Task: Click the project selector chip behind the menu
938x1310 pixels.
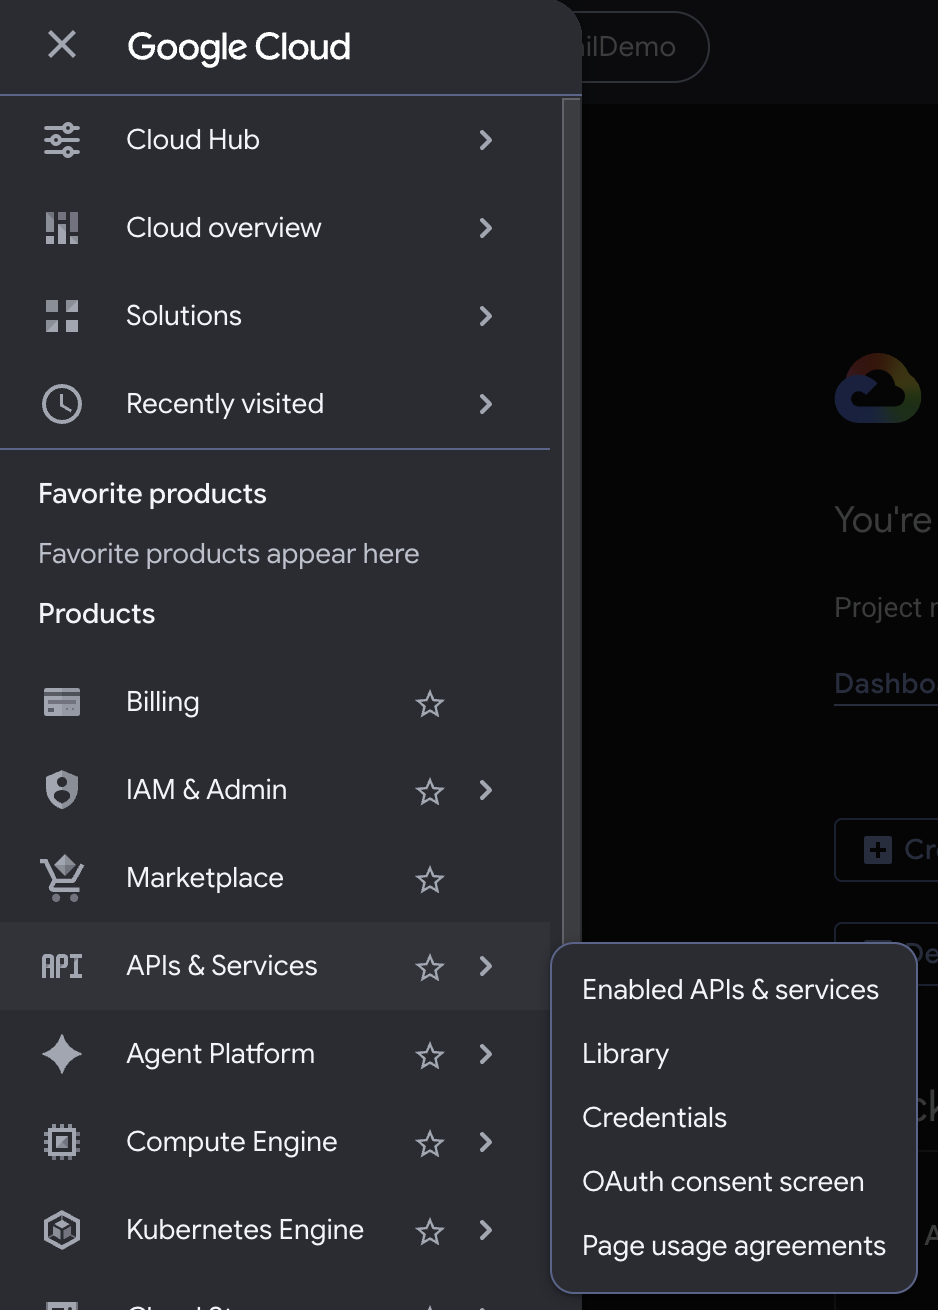Action: (x=644, y=47)
